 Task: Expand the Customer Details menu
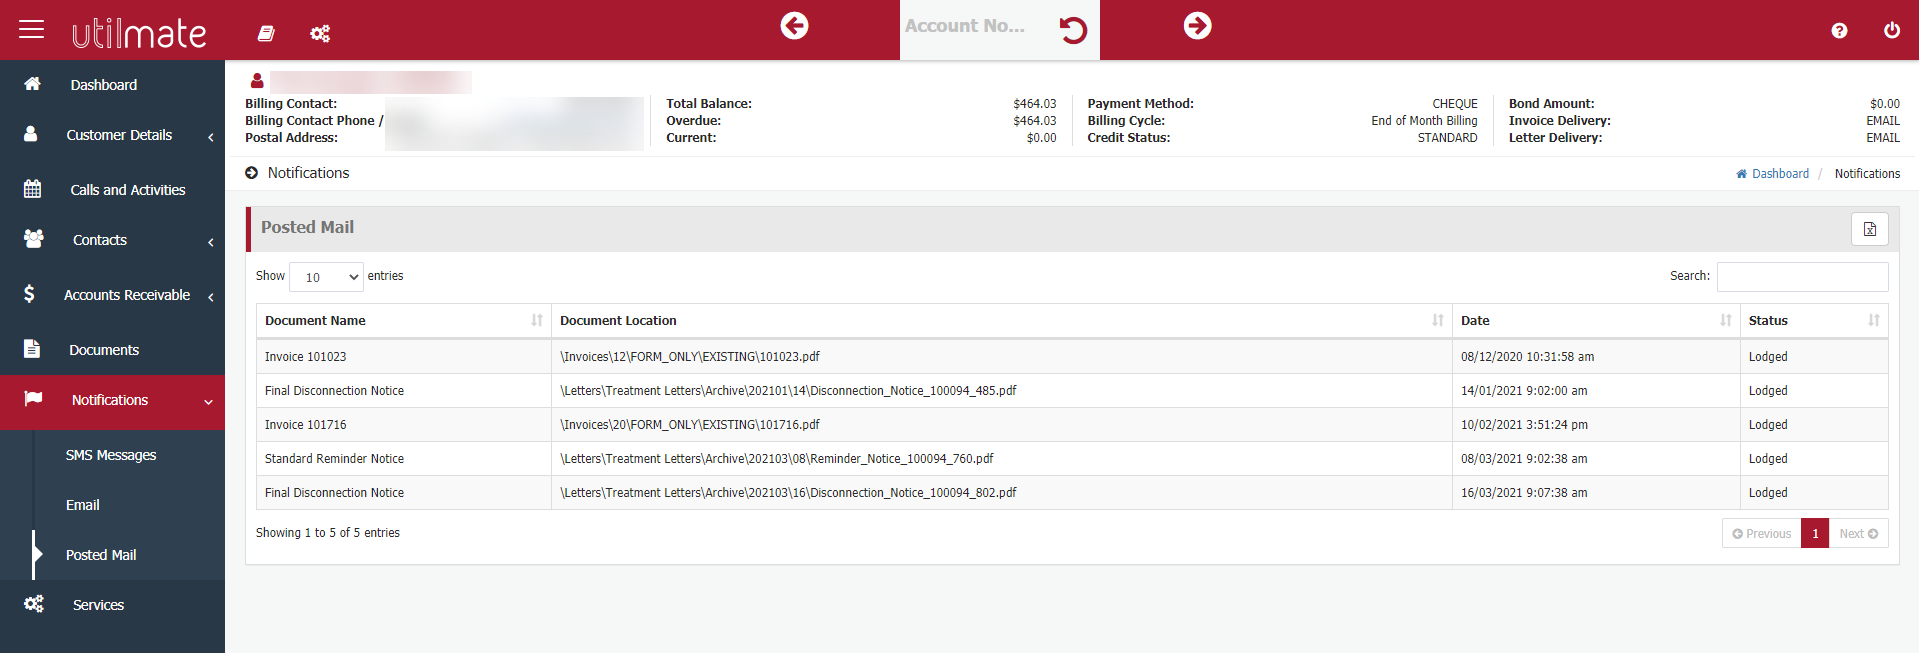[x=119, y=135]
